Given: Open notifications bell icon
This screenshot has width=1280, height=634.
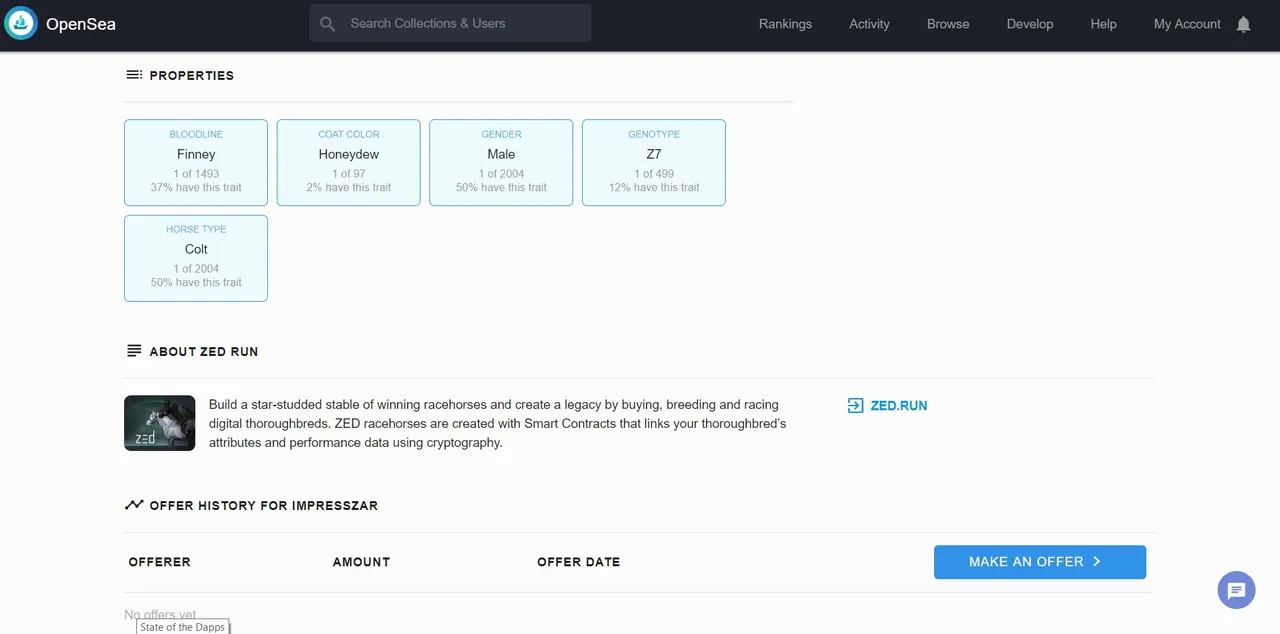Looking at the screenshot, I should (1243, 24).
